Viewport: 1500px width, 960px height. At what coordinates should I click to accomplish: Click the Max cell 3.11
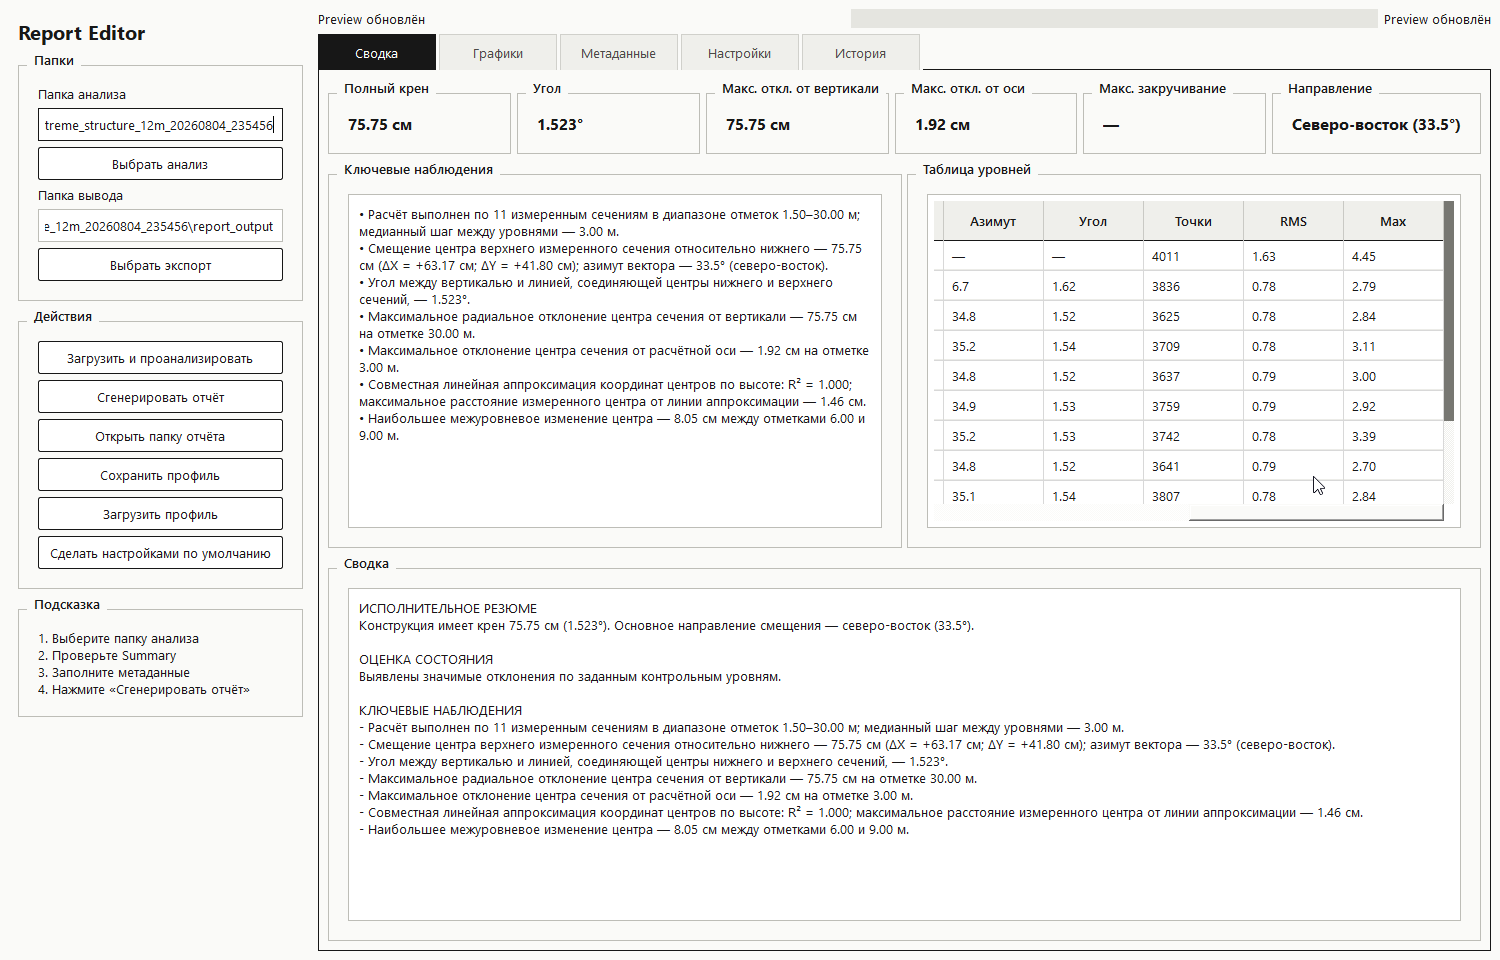click(x=1393, y=346)
